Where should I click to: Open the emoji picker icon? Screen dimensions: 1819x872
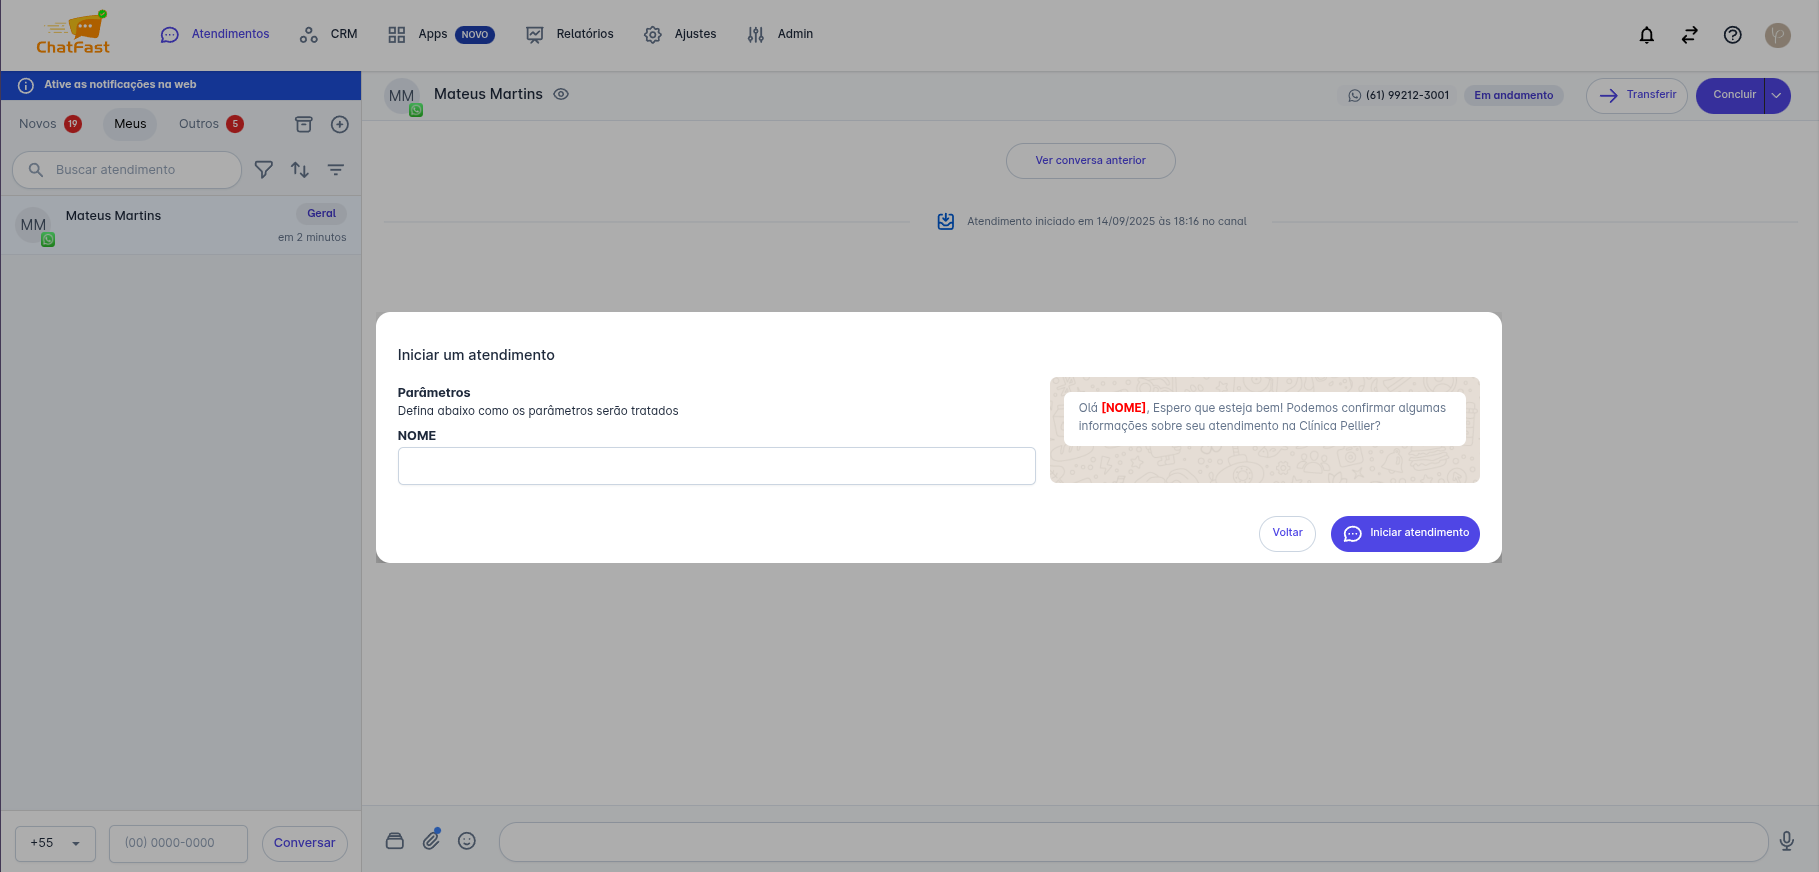tap(467, 841)
